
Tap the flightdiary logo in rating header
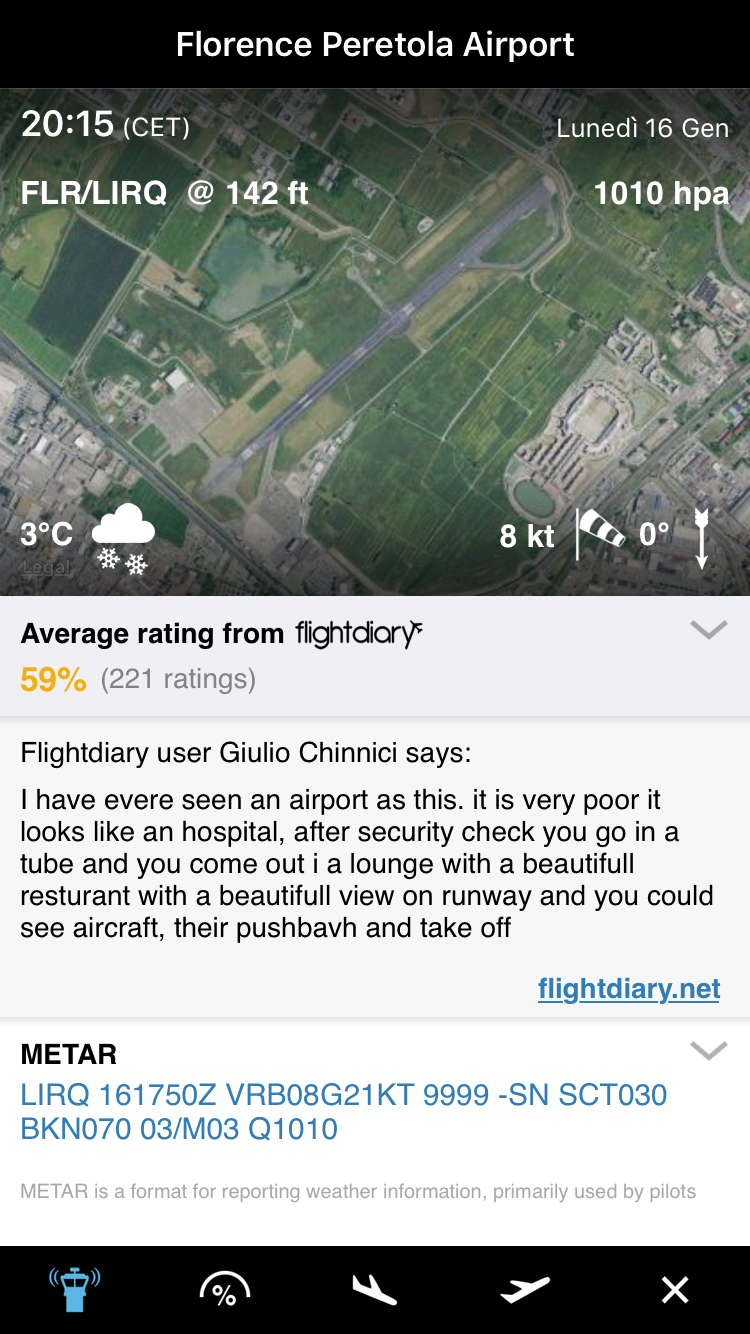coord(359,633)
